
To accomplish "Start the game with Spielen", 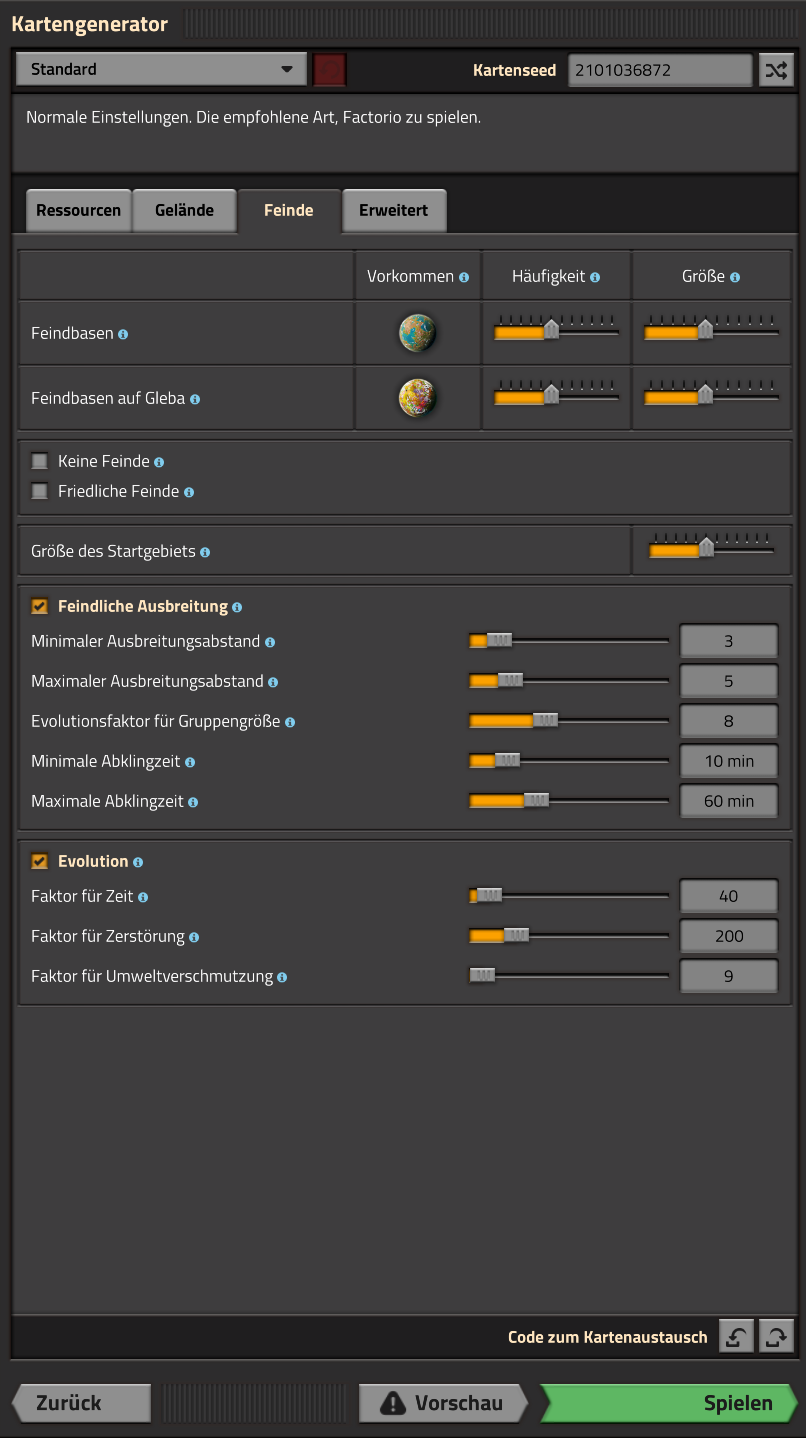I will 668,1403.
